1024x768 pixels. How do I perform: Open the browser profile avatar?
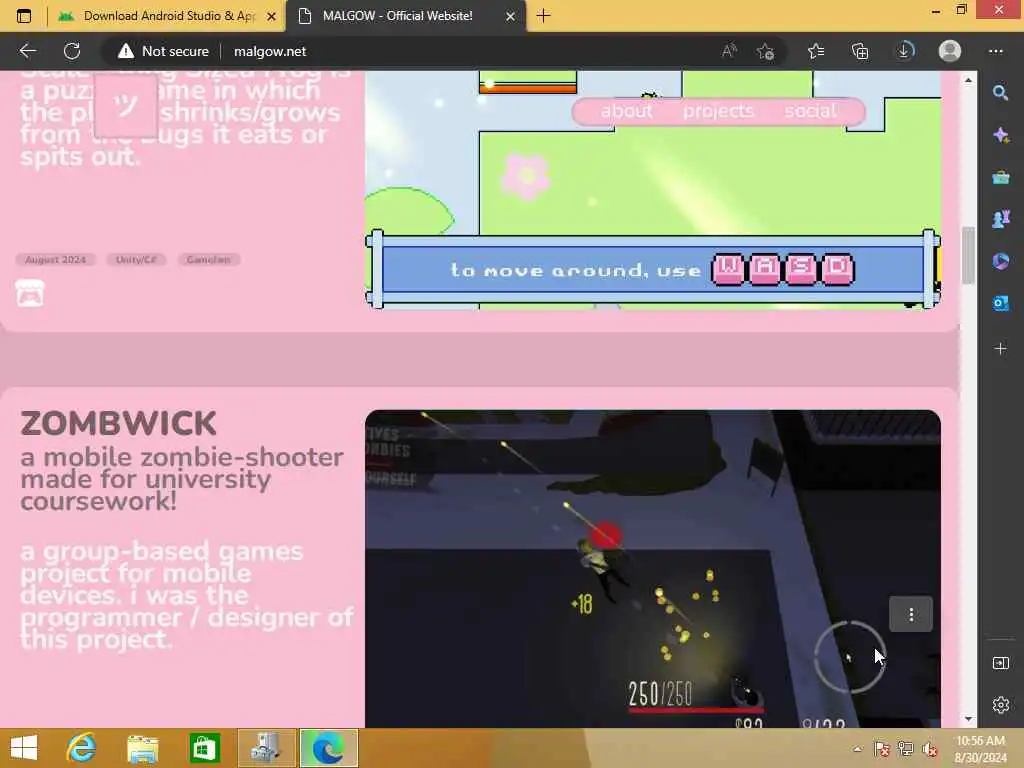click(950, 51)
